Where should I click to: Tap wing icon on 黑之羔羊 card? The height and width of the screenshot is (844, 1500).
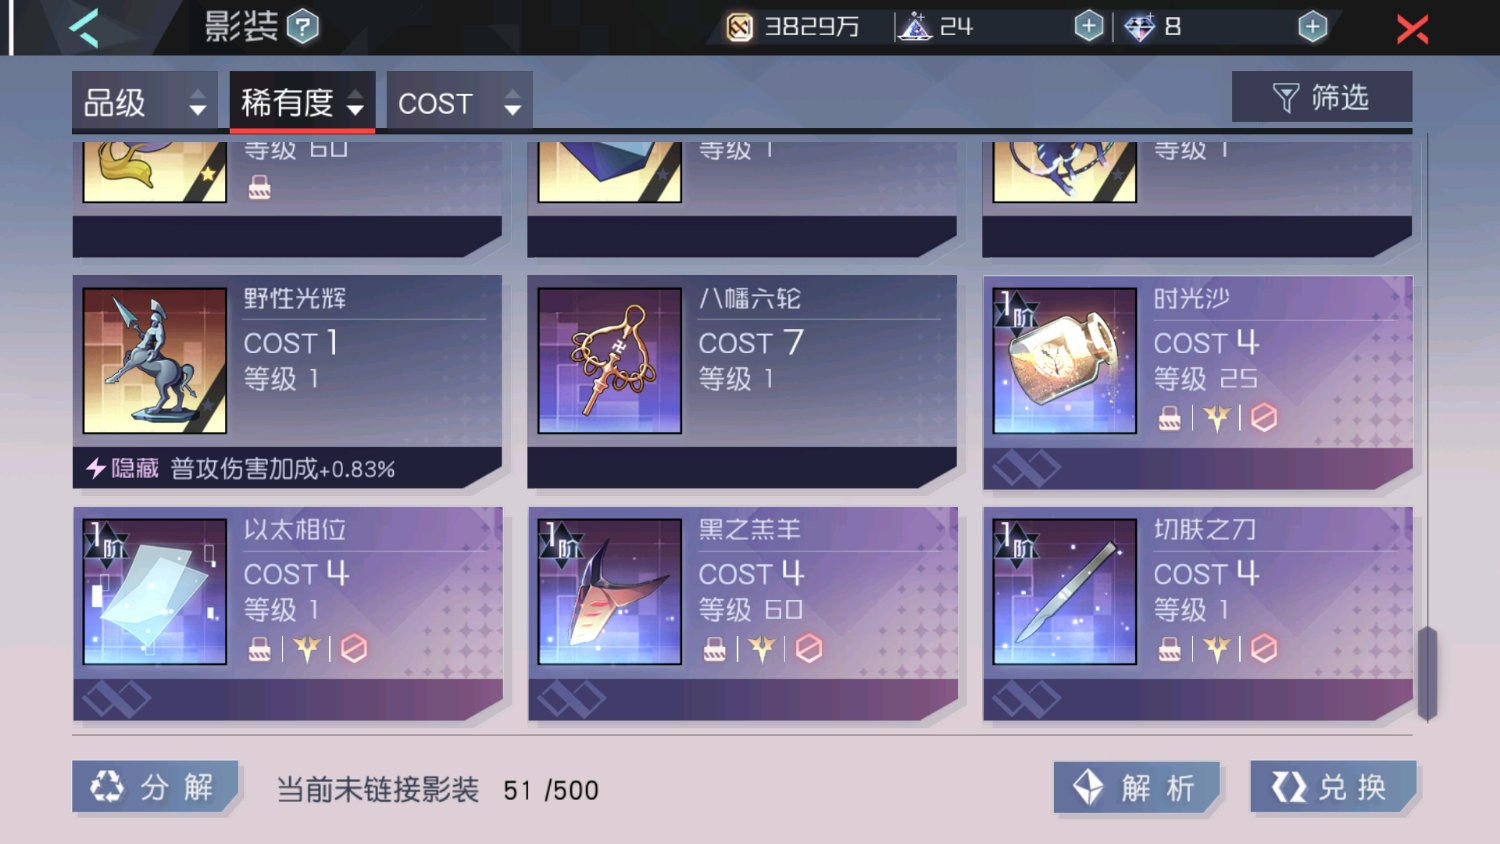pos(762,649)
